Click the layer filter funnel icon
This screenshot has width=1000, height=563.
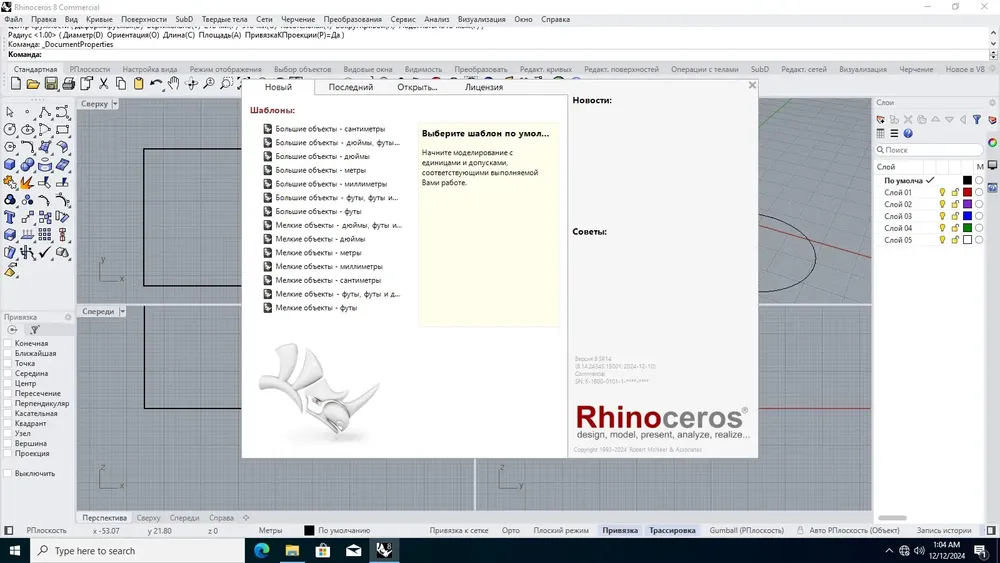point(976,119)
